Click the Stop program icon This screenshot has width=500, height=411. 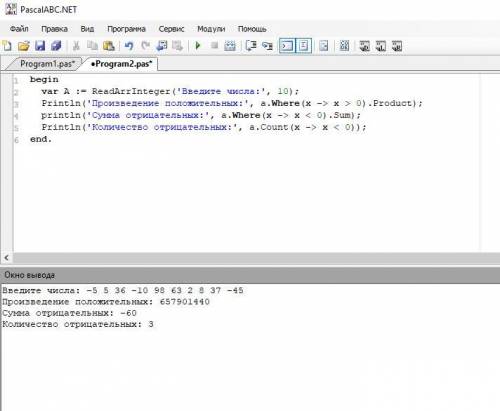click(214, 45)
